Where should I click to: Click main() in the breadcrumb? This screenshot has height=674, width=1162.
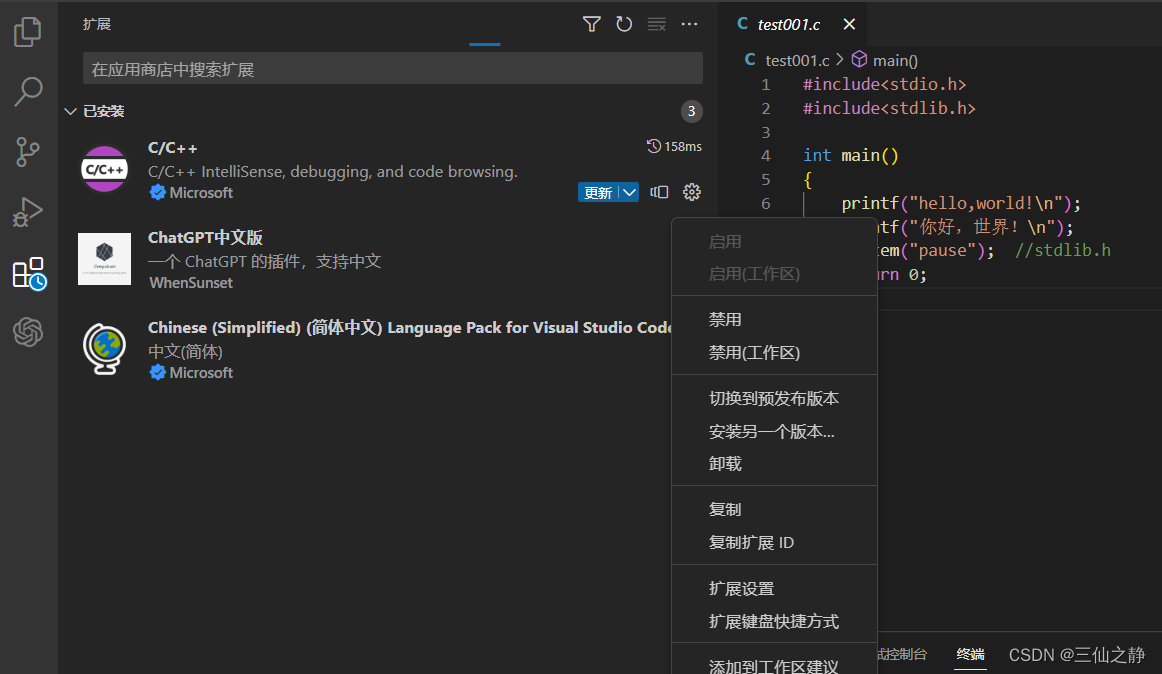point(895,61)
